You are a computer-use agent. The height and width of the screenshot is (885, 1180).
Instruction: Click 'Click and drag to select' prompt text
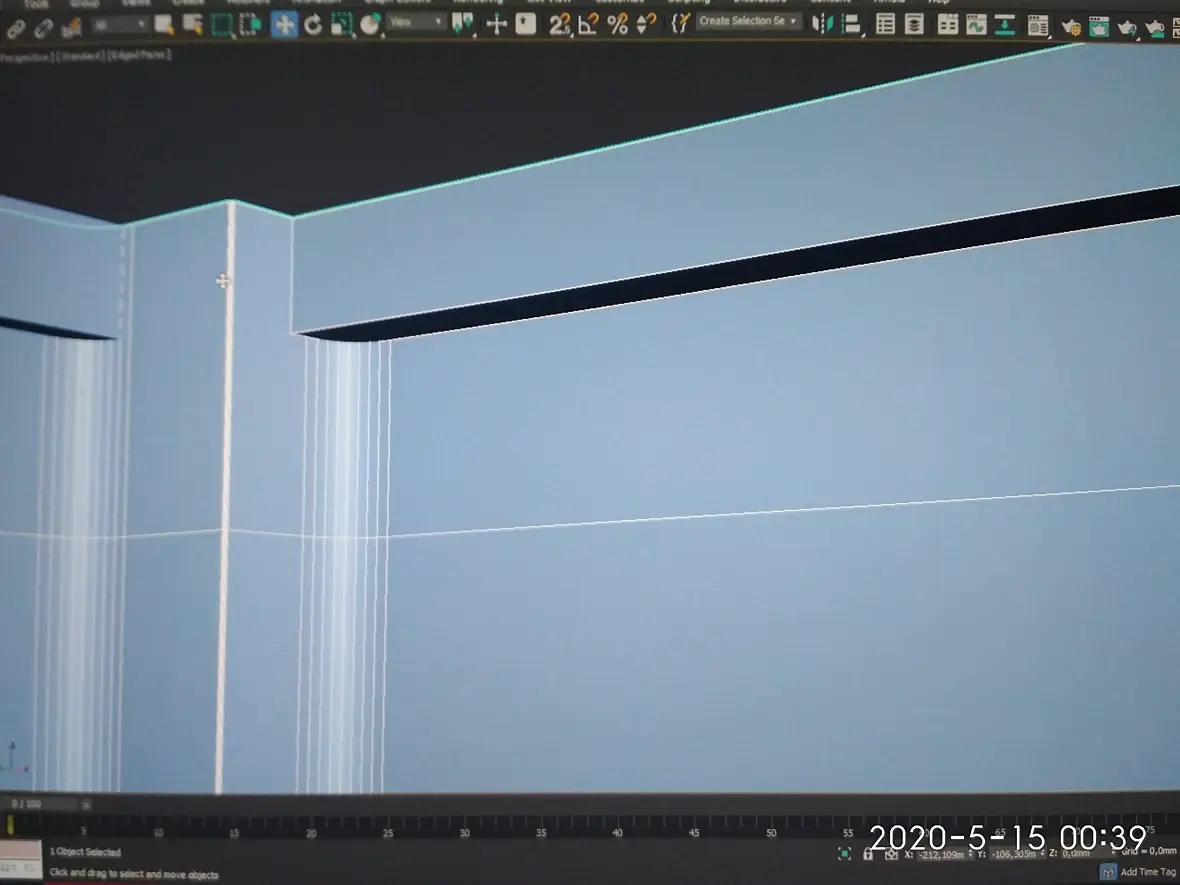coord(134,874)
